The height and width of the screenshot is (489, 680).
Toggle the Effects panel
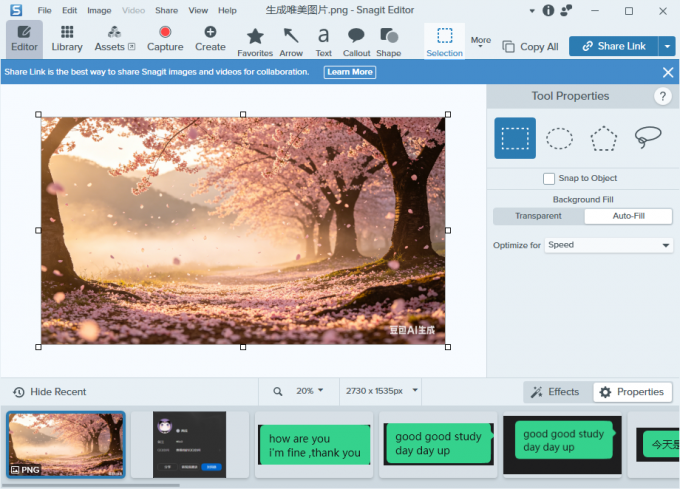point(557,392)
